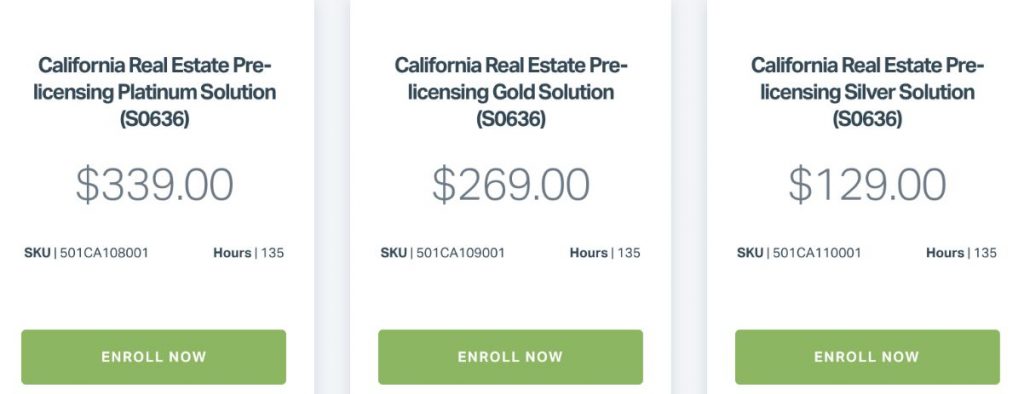This screenshot has height=394, width=1024.
Task: Click Hours 135 on Platinum card
Action: tap(249, 253)
